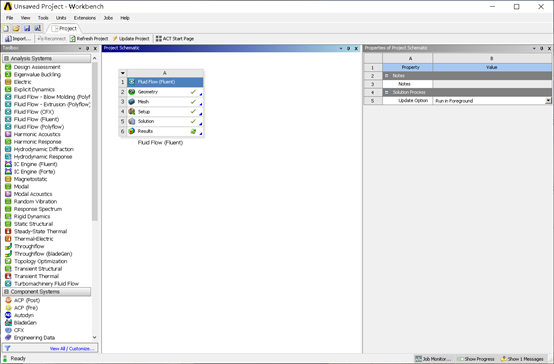Click the Show Progress status button
The width and height of the screenshot is (554, 364).
click(x=476, y=359)
